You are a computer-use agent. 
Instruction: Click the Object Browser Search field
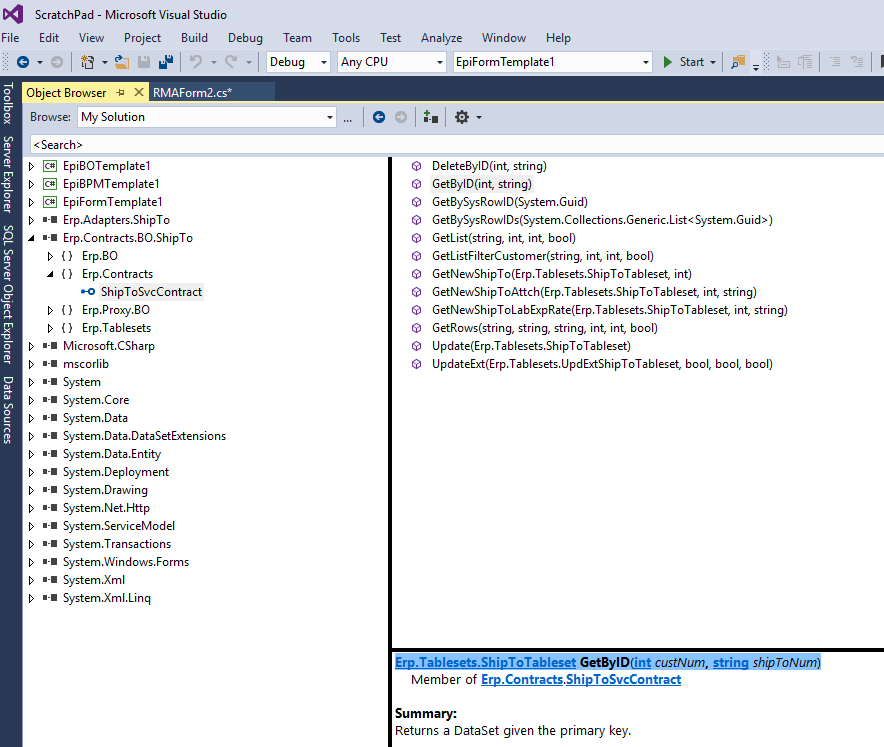(457, 145)
